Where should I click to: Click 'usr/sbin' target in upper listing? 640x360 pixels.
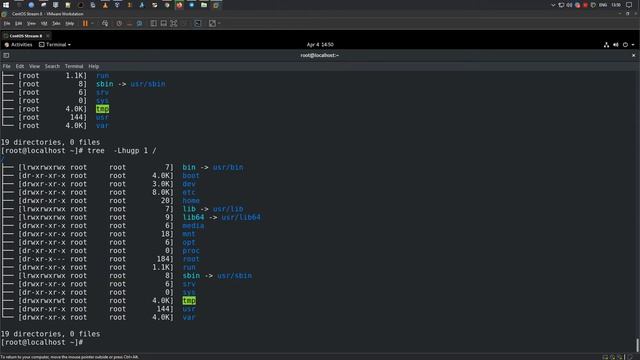click(148, 84)
